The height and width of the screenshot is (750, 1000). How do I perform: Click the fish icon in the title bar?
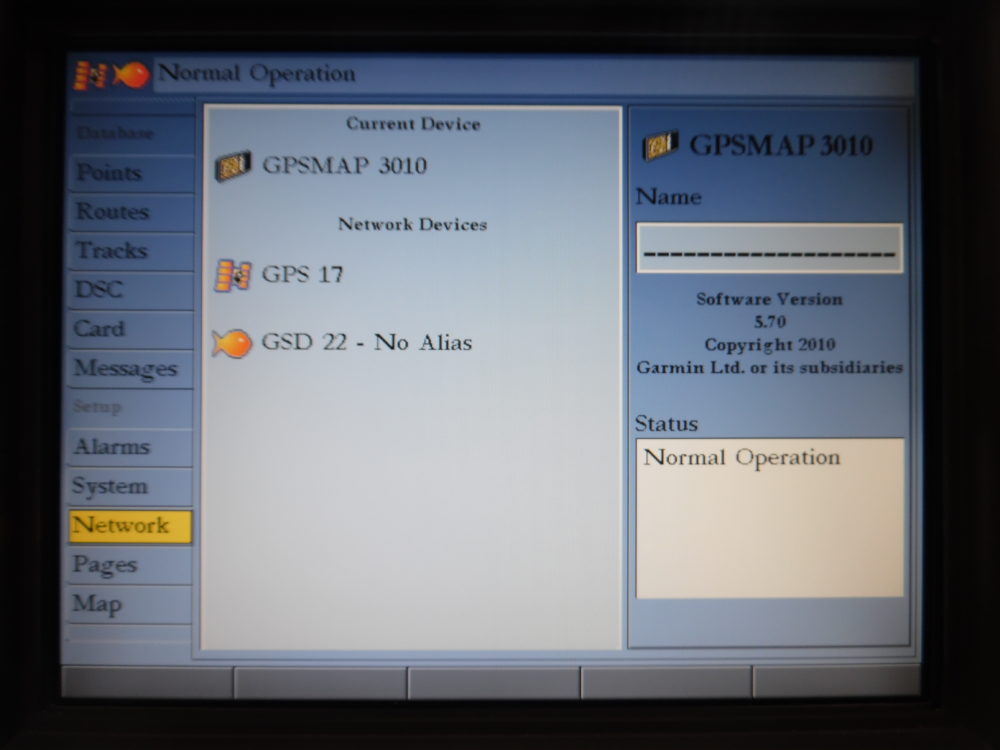click(131, 75)
